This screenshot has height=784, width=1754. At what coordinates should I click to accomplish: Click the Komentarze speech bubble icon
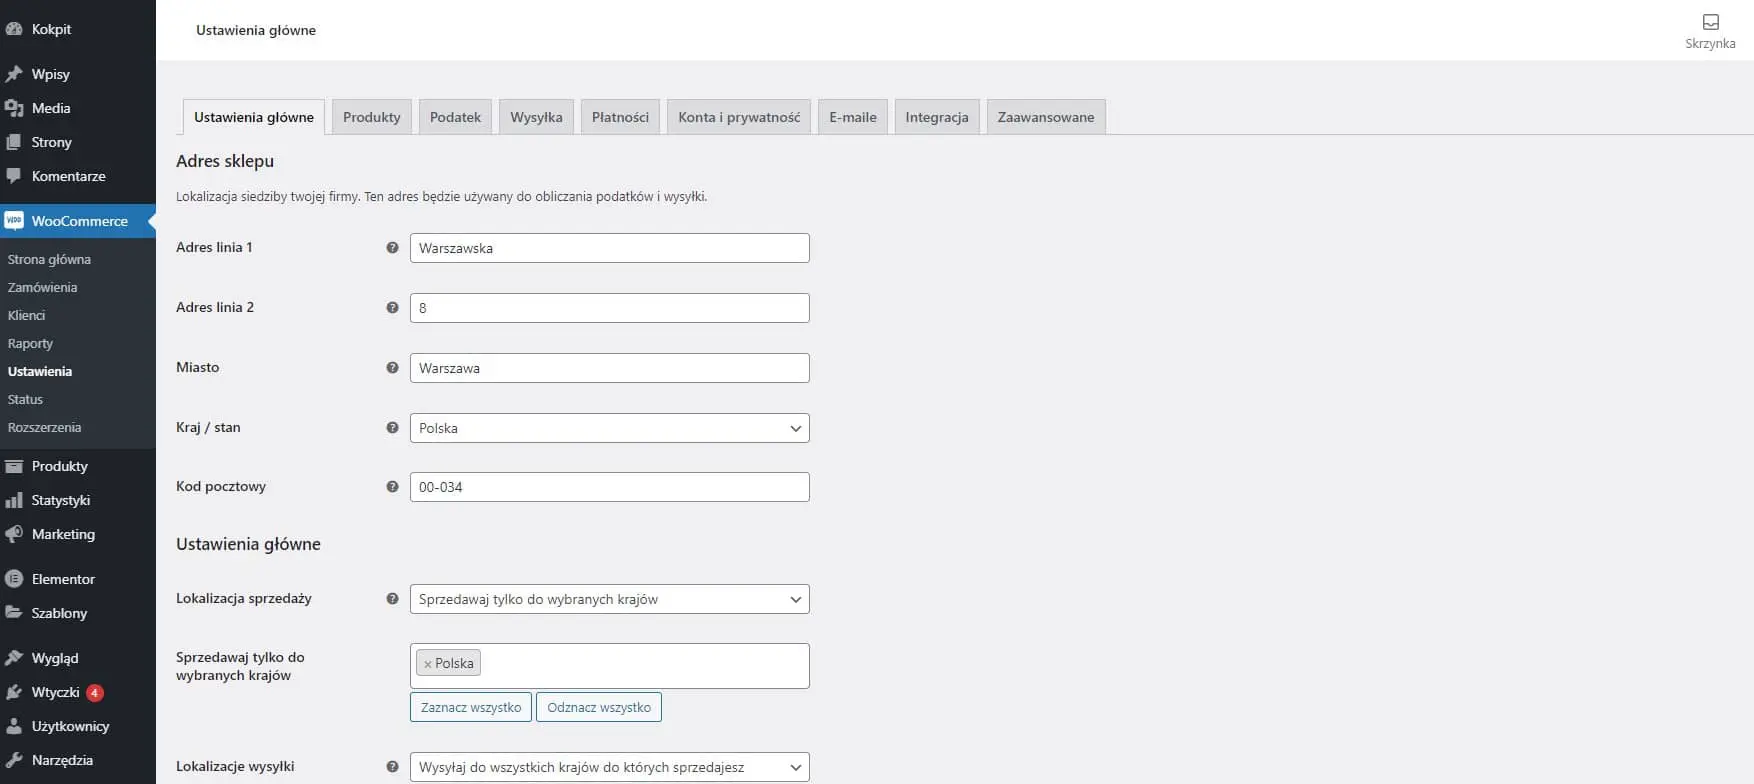(14, 176)
